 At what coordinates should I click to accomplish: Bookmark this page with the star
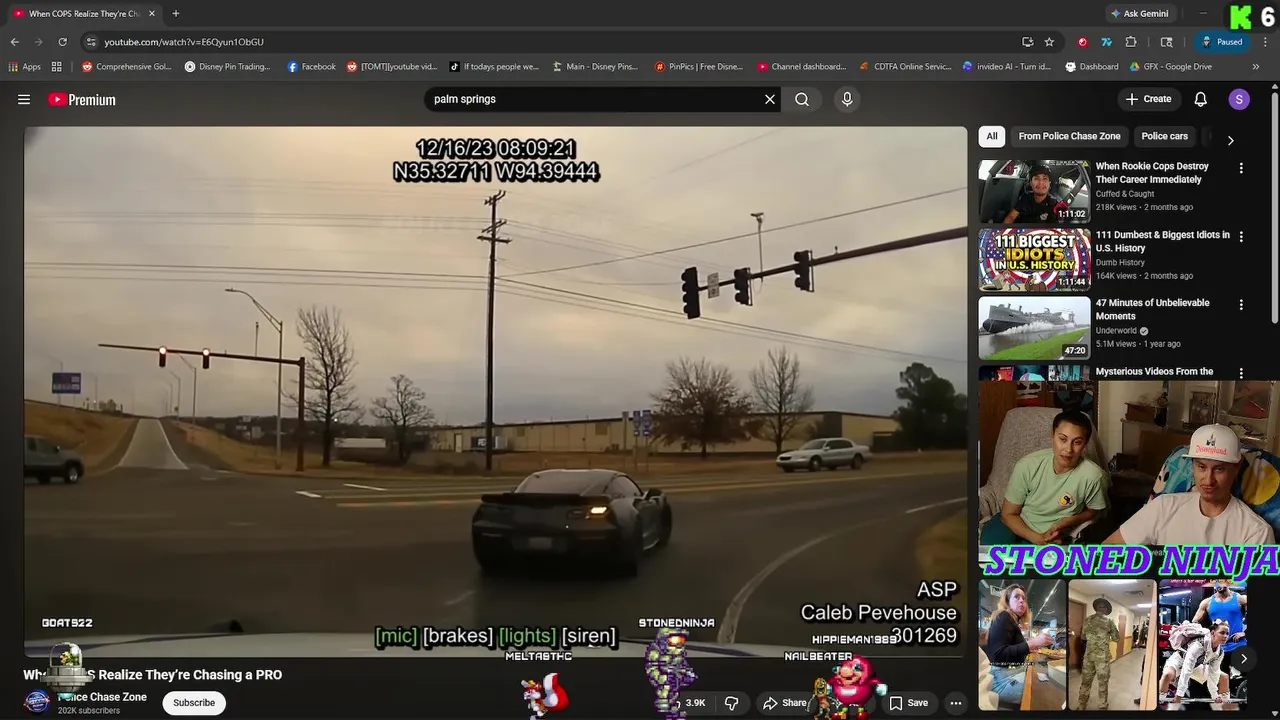[1049, 42]
